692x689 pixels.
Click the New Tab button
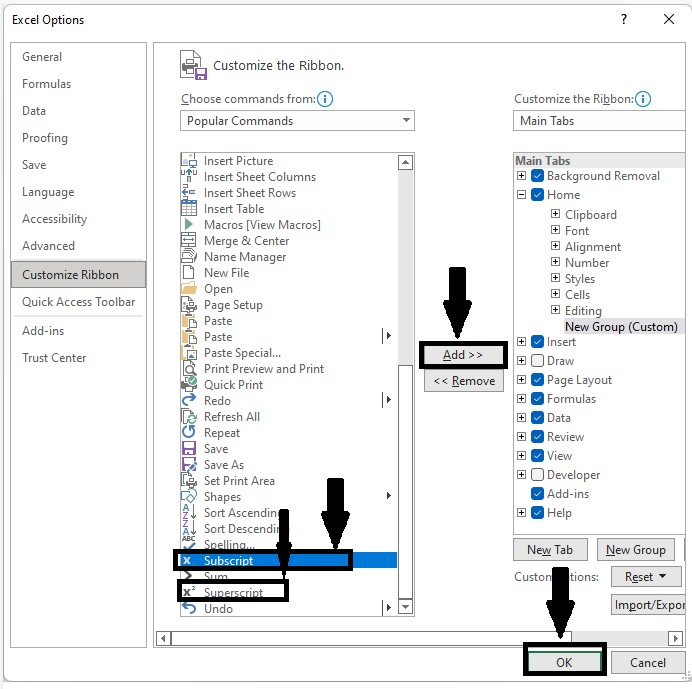pyautogui.click(x=550, y=550)
